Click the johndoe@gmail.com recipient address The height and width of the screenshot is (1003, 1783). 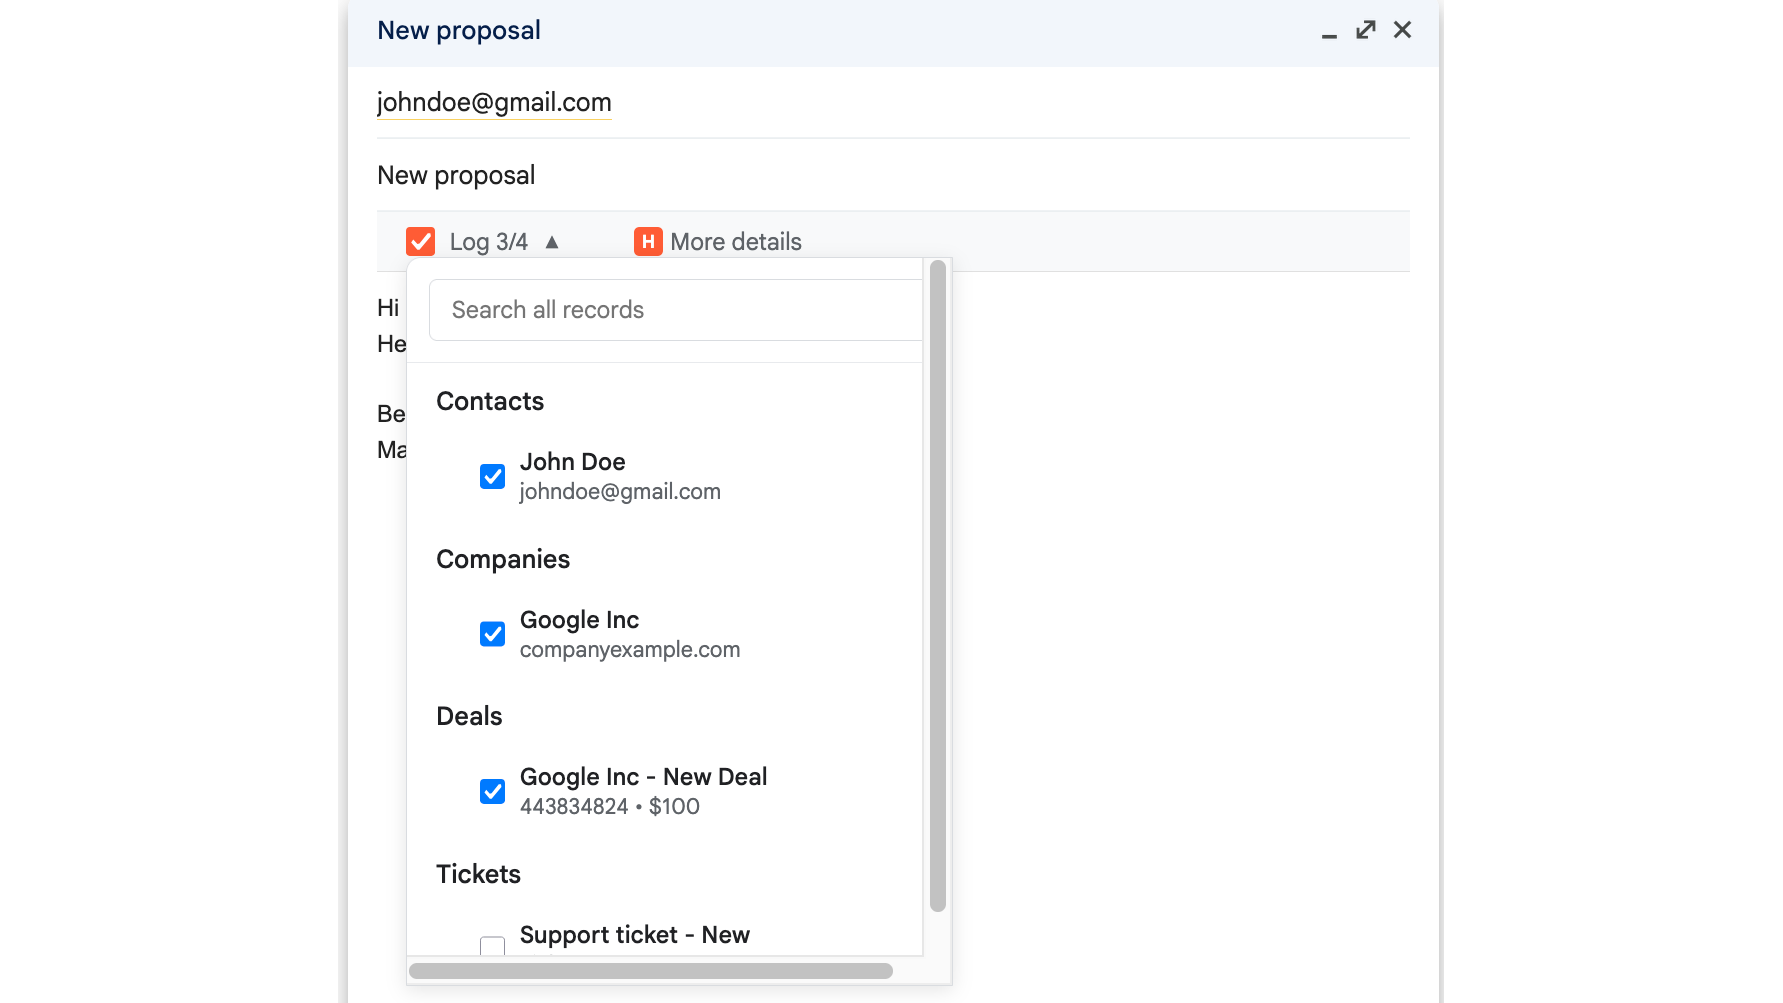tap(494, 102)
